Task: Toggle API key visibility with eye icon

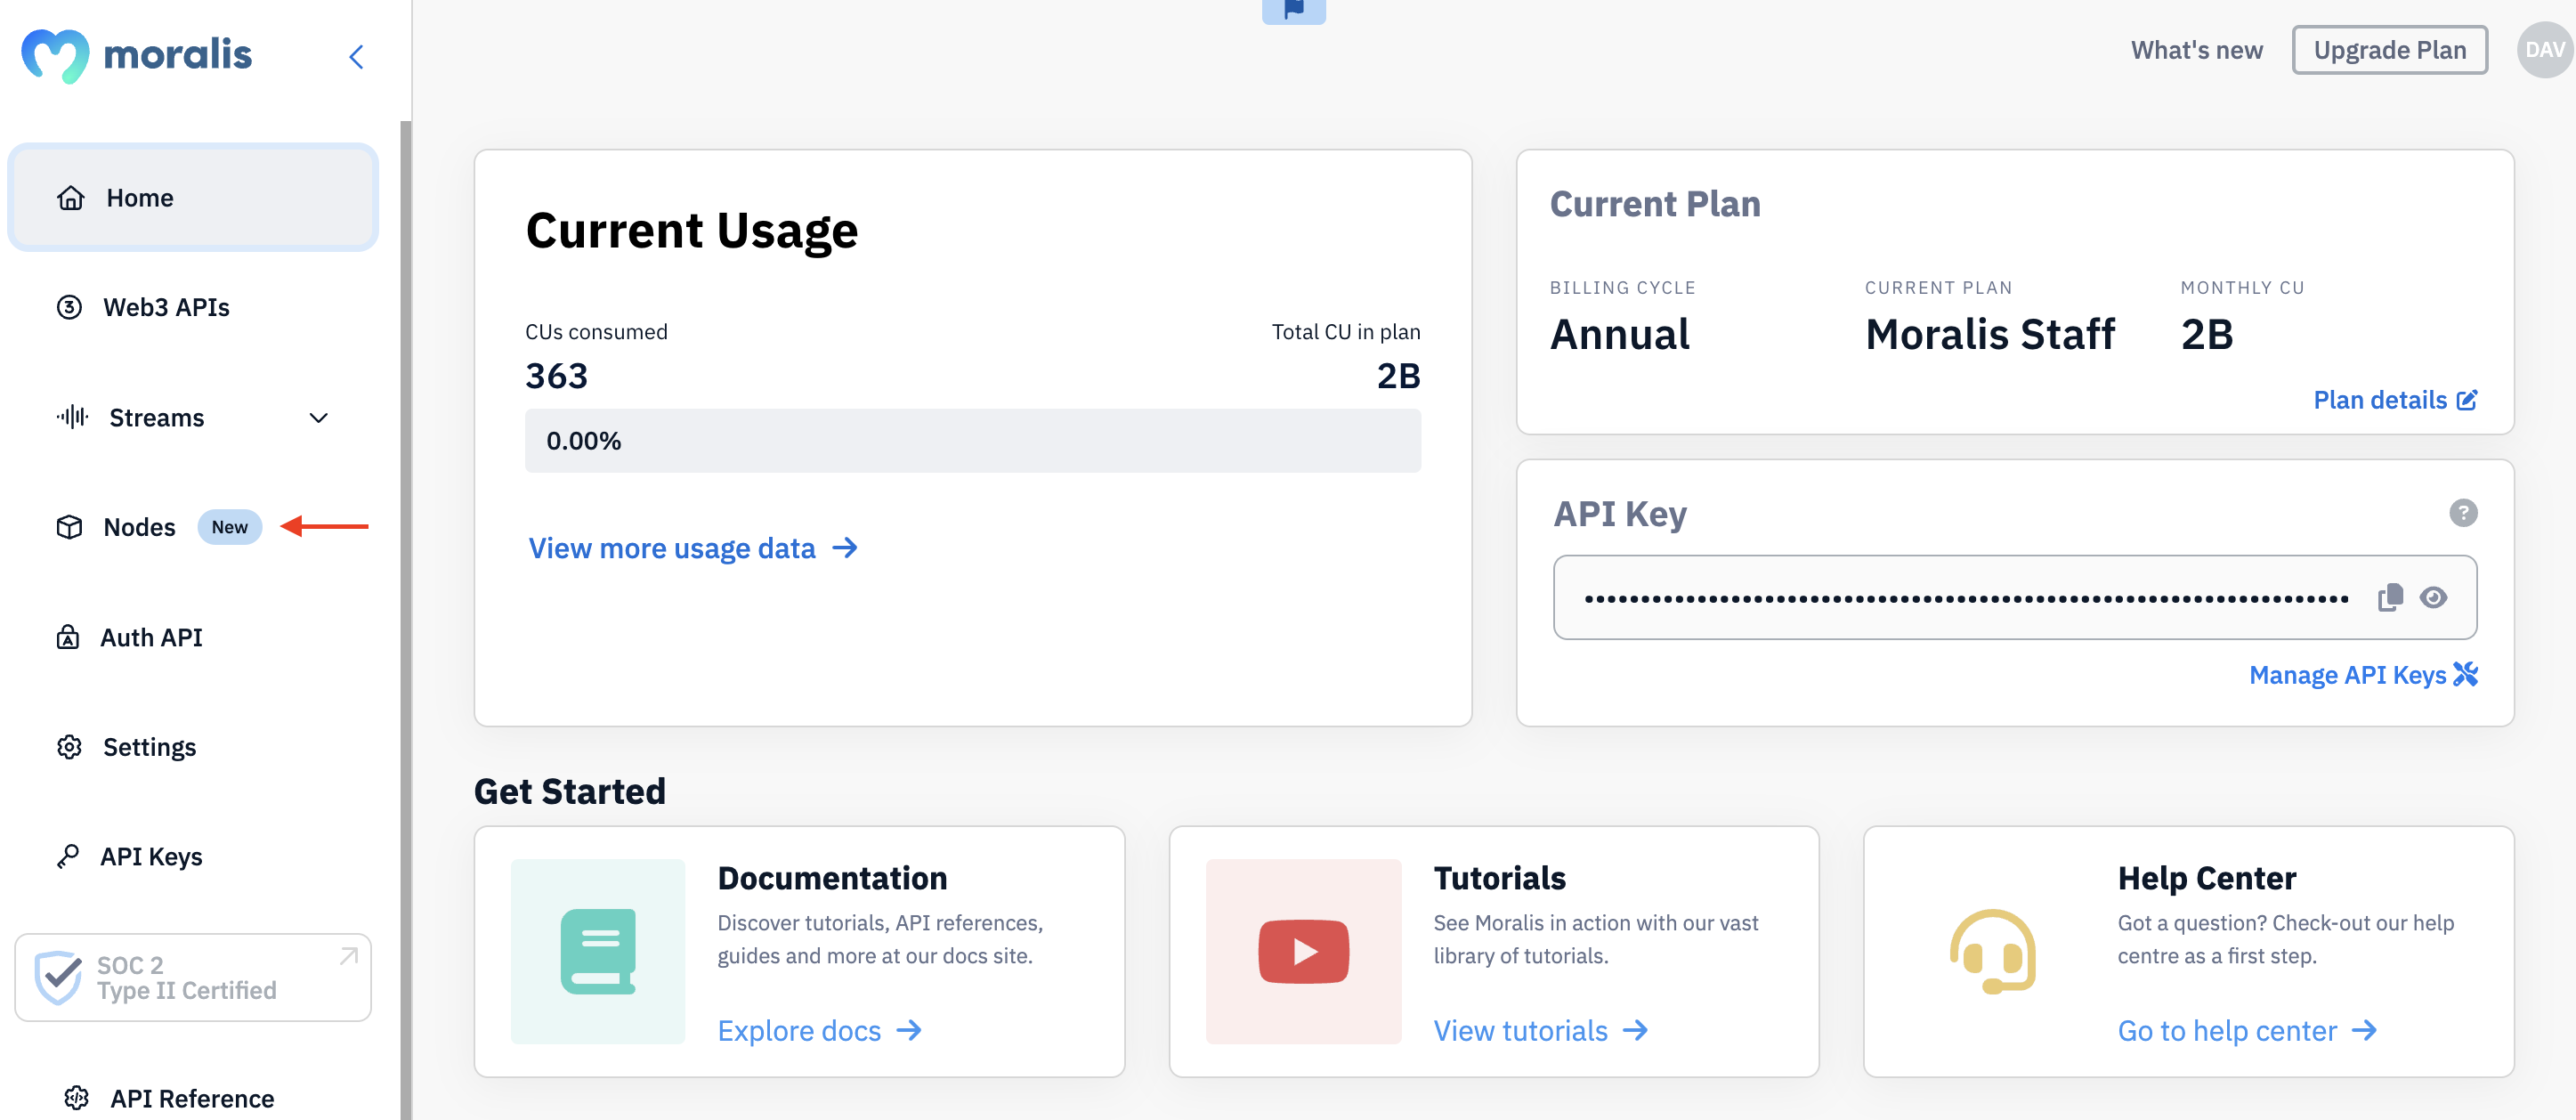Action: coord(2440,597)
